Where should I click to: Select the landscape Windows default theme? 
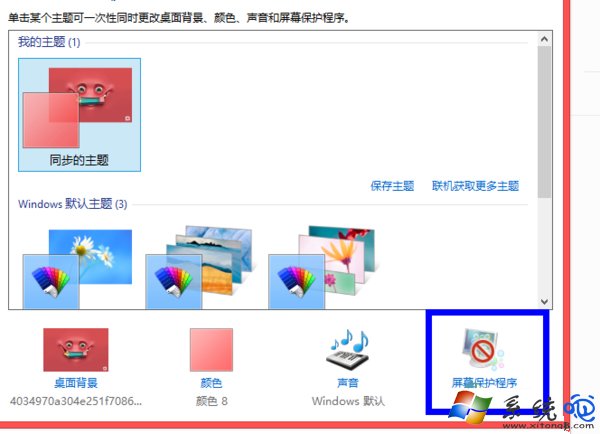coord(199,267)
